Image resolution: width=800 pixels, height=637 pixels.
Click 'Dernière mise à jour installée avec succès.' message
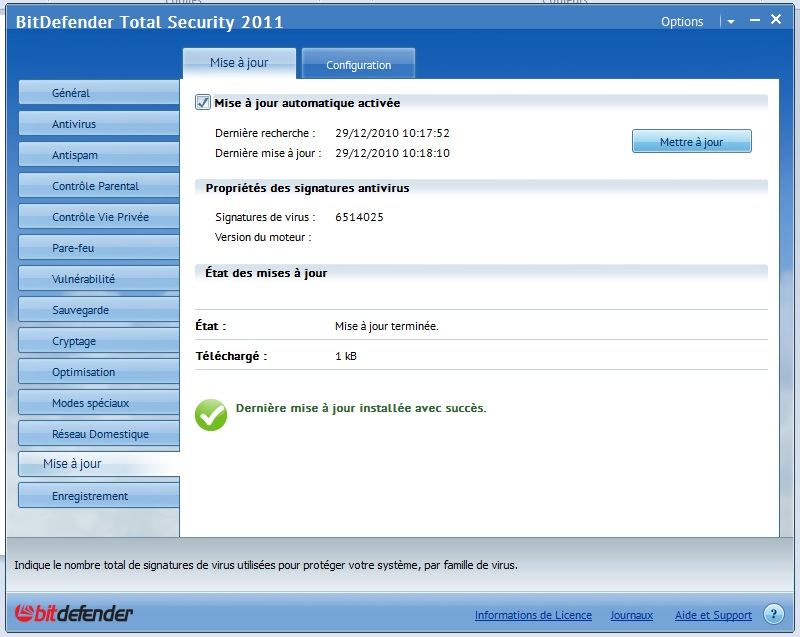tap(361, 408)
